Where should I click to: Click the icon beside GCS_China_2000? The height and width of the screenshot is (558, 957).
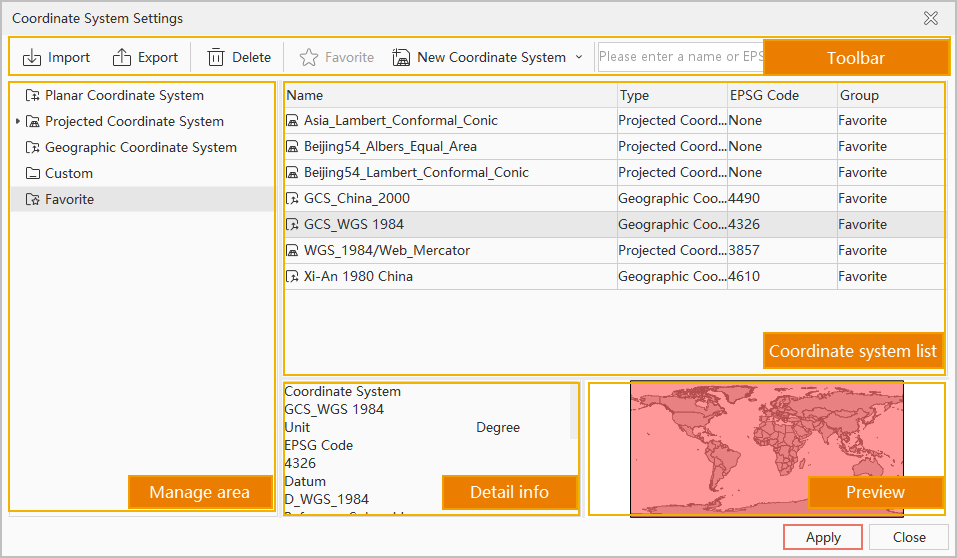[293, 199]
